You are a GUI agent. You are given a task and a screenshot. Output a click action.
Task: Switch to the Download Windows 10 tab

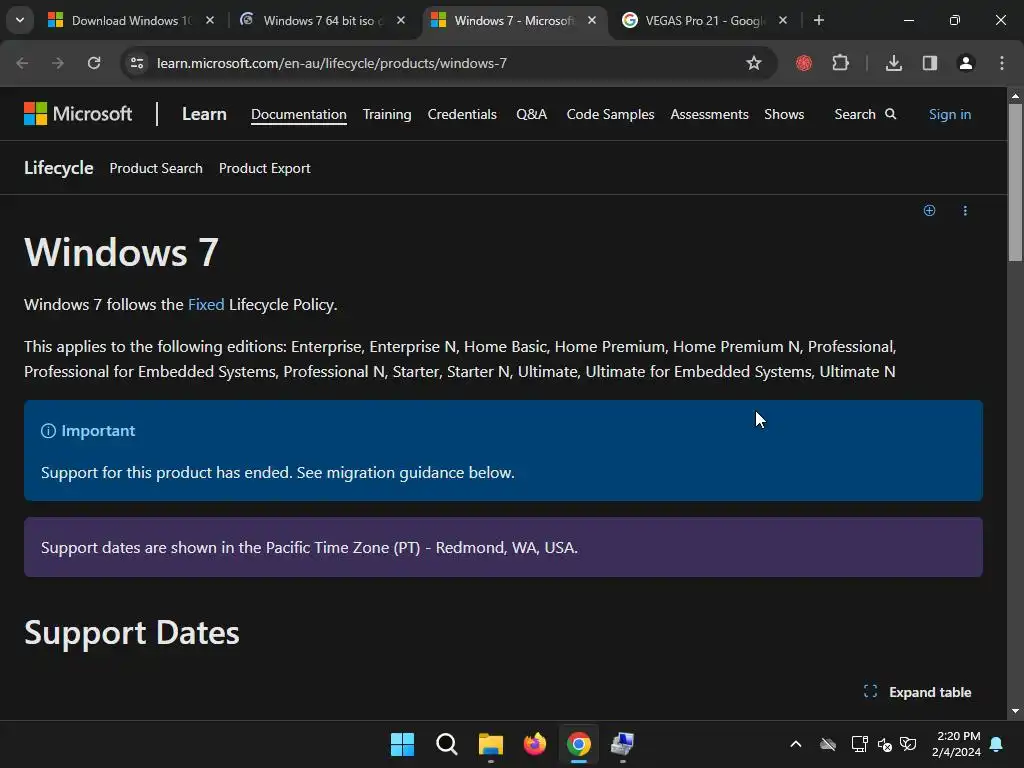click(131, 20)
